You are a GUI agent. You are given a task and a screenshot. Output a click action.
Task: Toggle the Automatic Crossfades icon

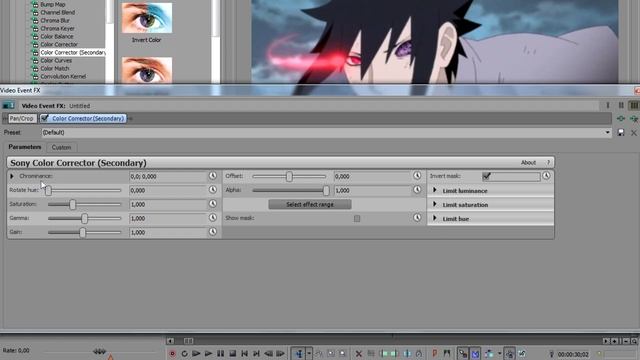click(476, 353)
